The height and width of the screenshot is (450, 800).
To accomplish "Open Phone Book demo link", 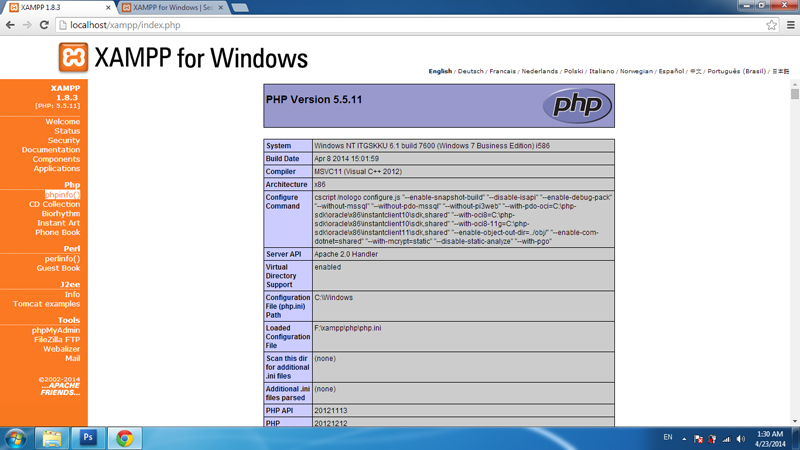I will (x=57, y=232).
